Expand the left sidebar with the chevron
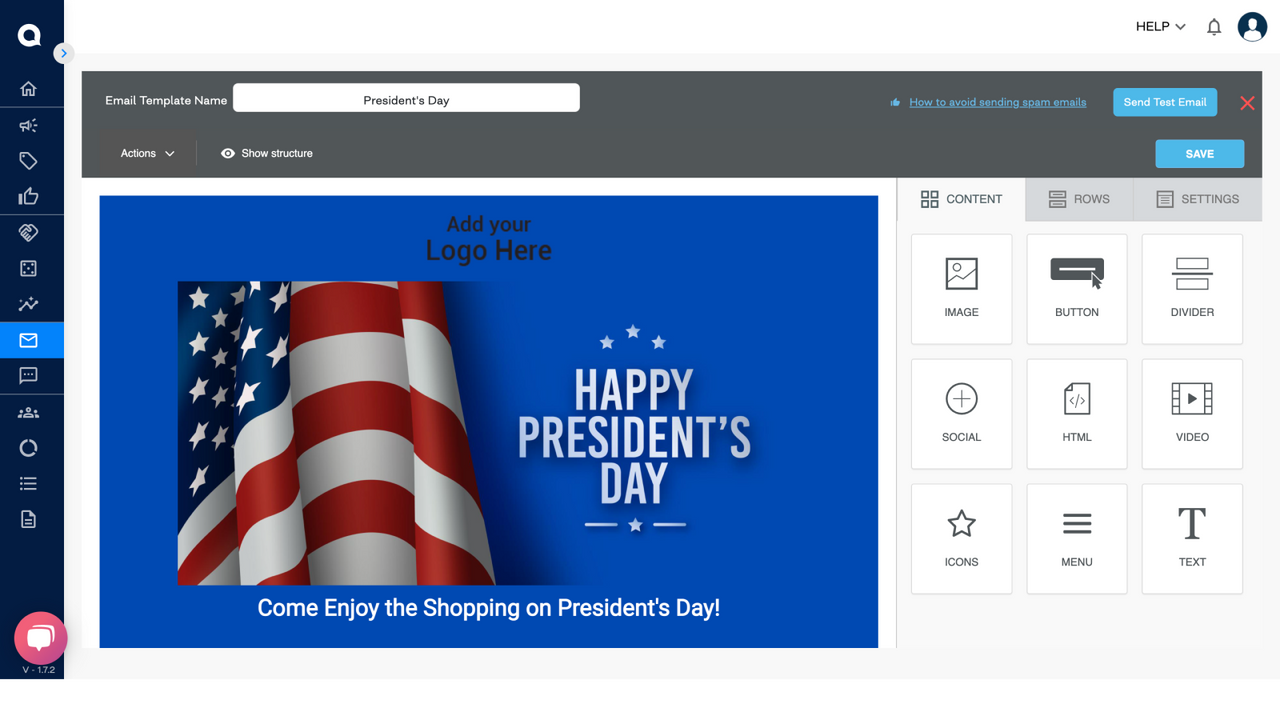 pyautogui.click(x=64, y=53)
